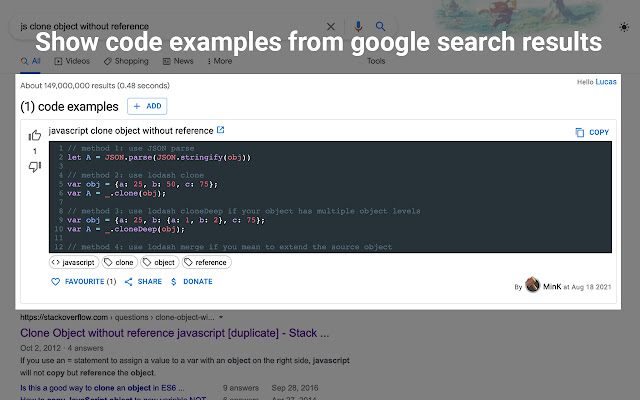Start voice search with the microphone icon

pyautogui.click(x=358, y=27)
